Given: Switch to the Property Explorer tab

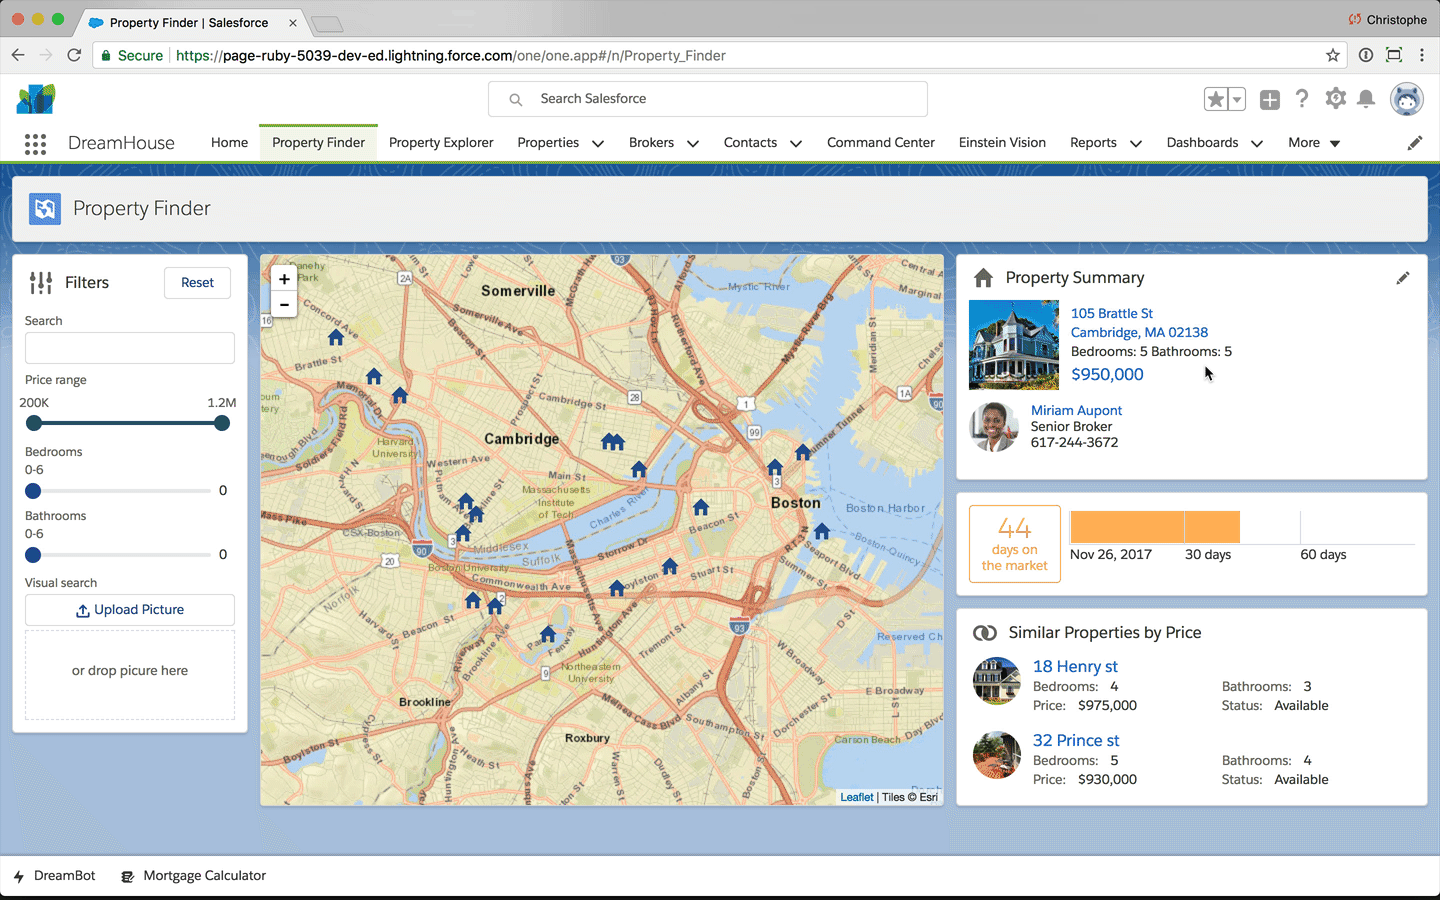Looking at the screenshot, I should (441, 143).
